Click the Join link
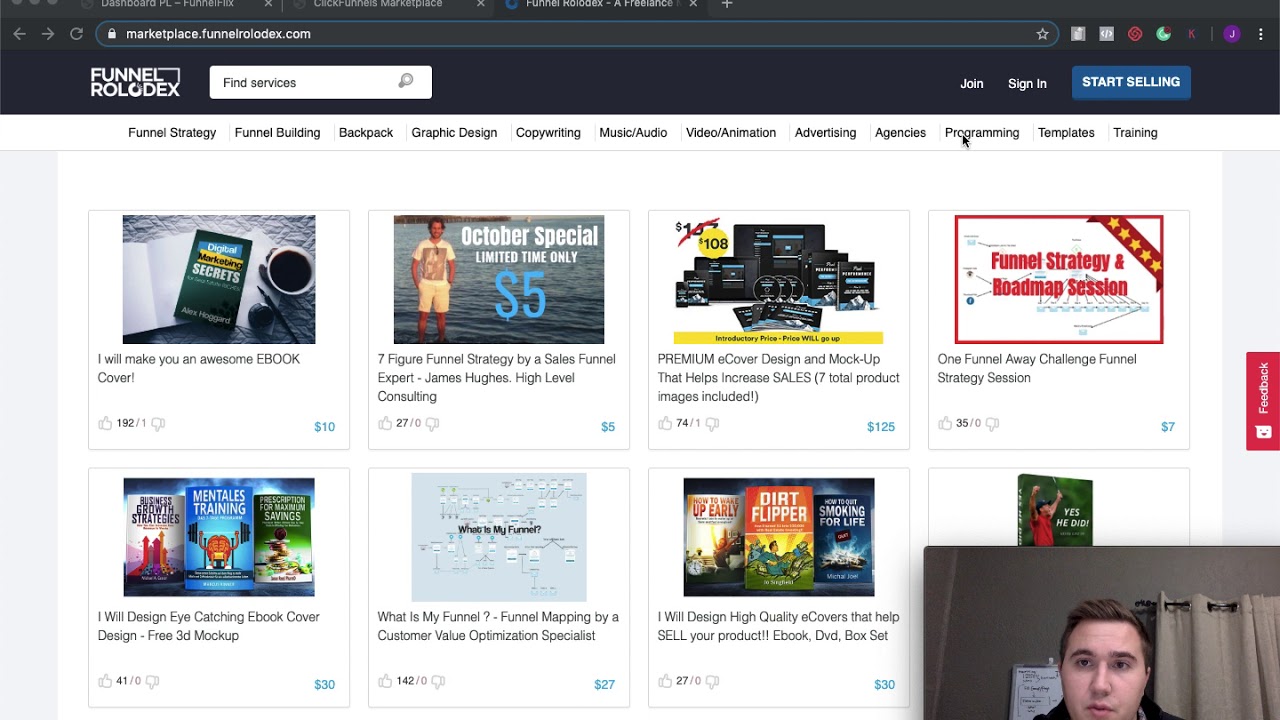The height and width of the screenshot is (720, 1280). 972,83
